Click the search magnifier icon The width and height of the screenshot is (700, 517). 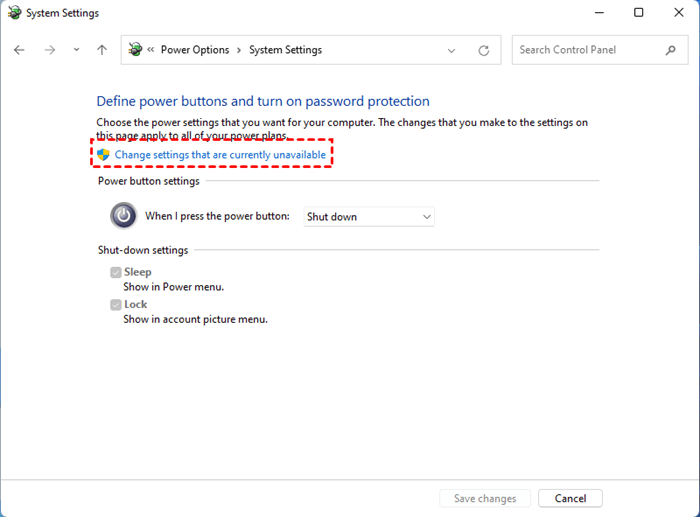point(671,50)
